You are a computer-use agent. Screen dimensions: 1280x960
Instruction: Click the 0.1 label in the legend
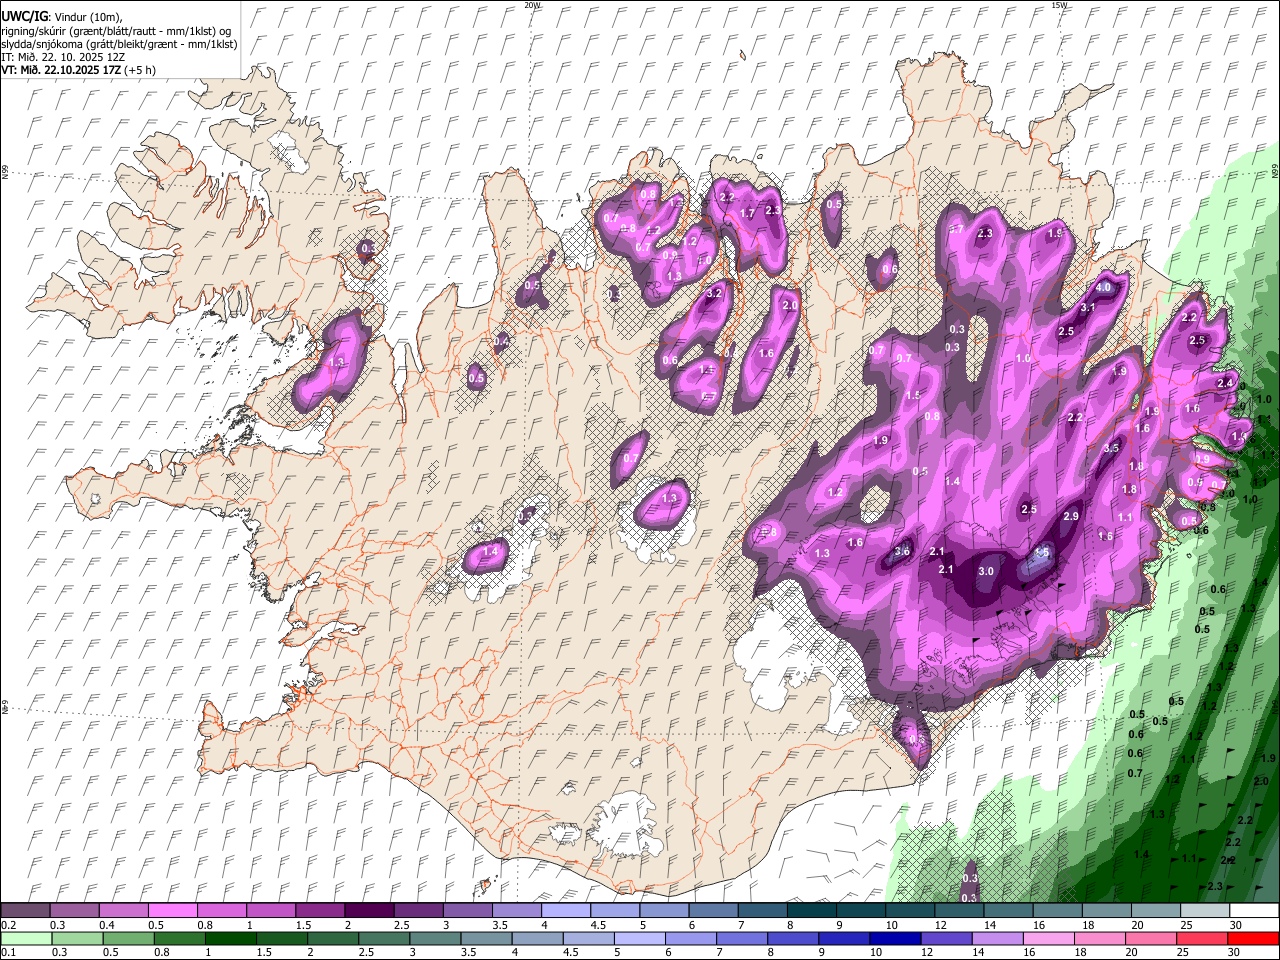click(8, 953)
